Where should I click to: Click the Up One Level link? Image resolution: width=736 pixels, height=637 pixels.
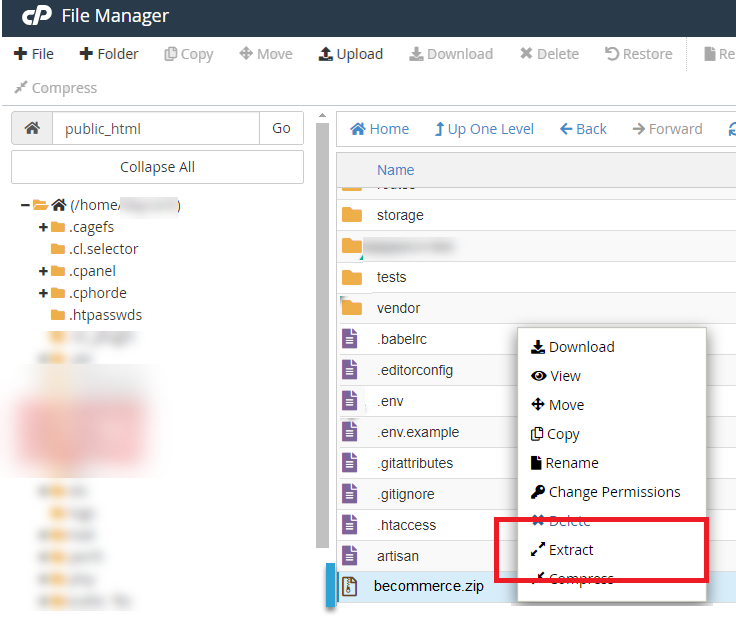point(484,129)
